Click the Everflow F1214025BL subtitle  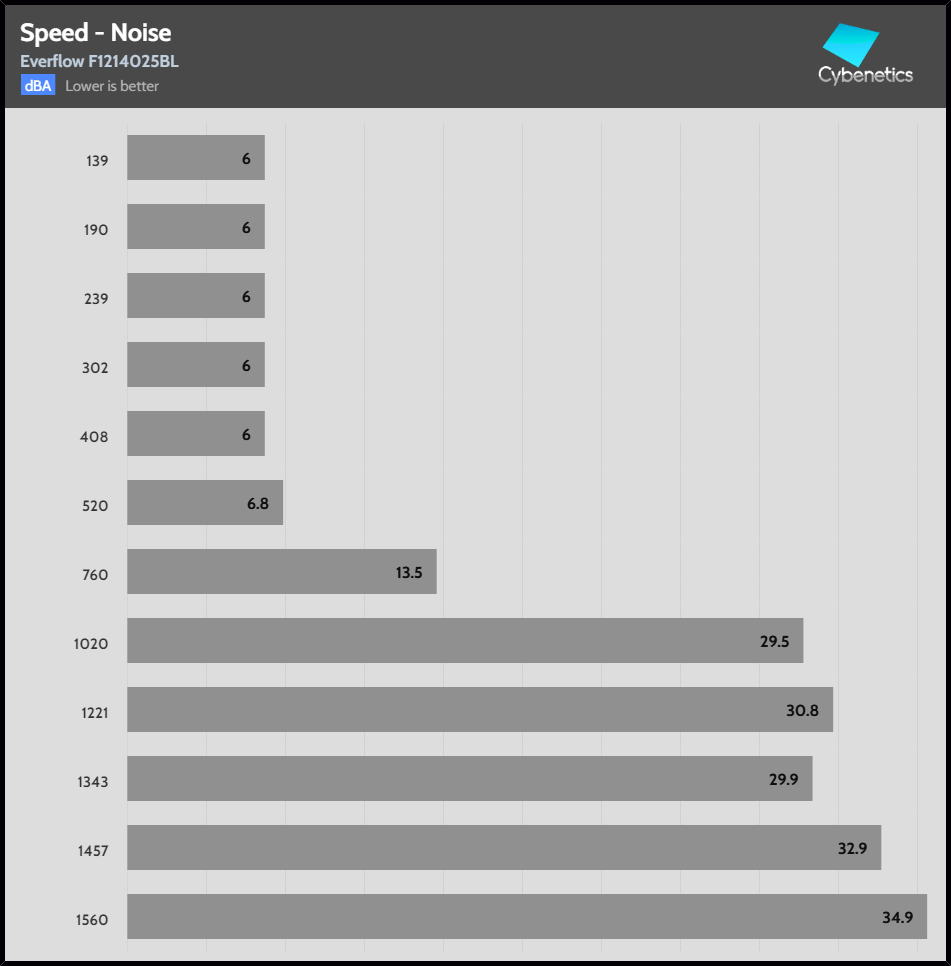pos(99,62)
